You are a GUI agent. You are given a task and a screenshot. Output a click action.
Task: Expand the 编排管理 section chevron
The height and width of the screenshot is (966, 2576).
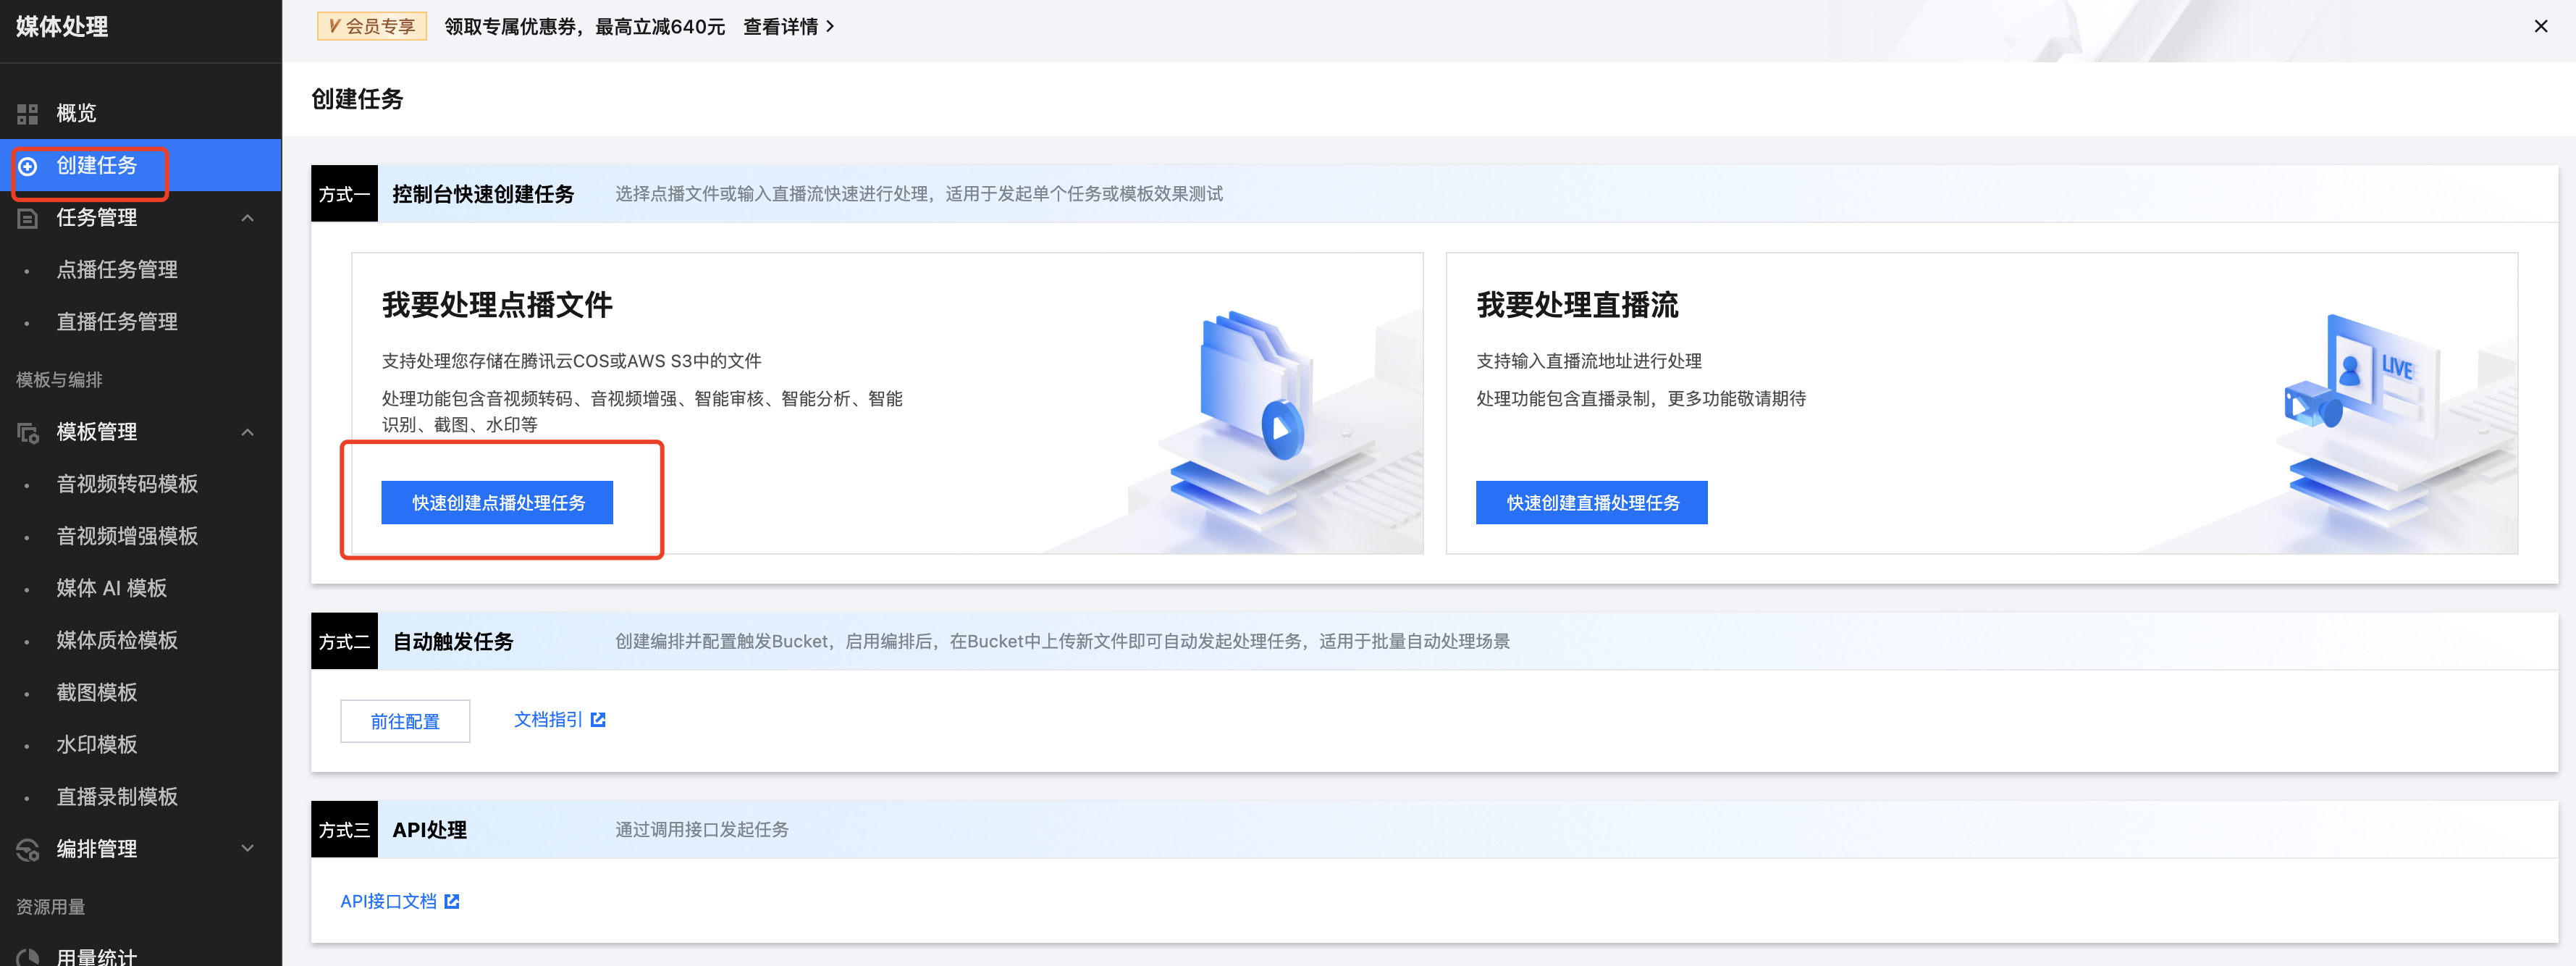coord(248,848)
